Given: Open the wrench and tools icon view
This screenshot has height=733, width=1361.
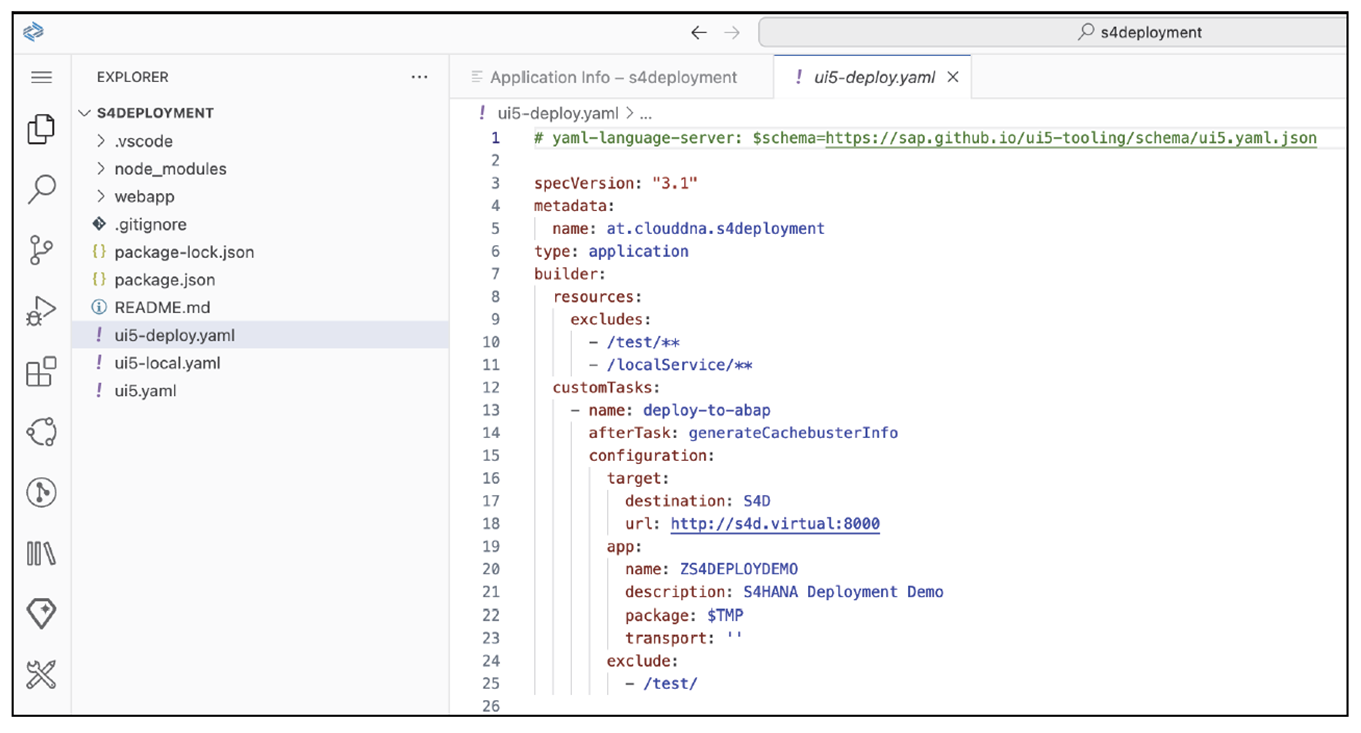Looking at the screenshot, I should click(x=41, y=675).
